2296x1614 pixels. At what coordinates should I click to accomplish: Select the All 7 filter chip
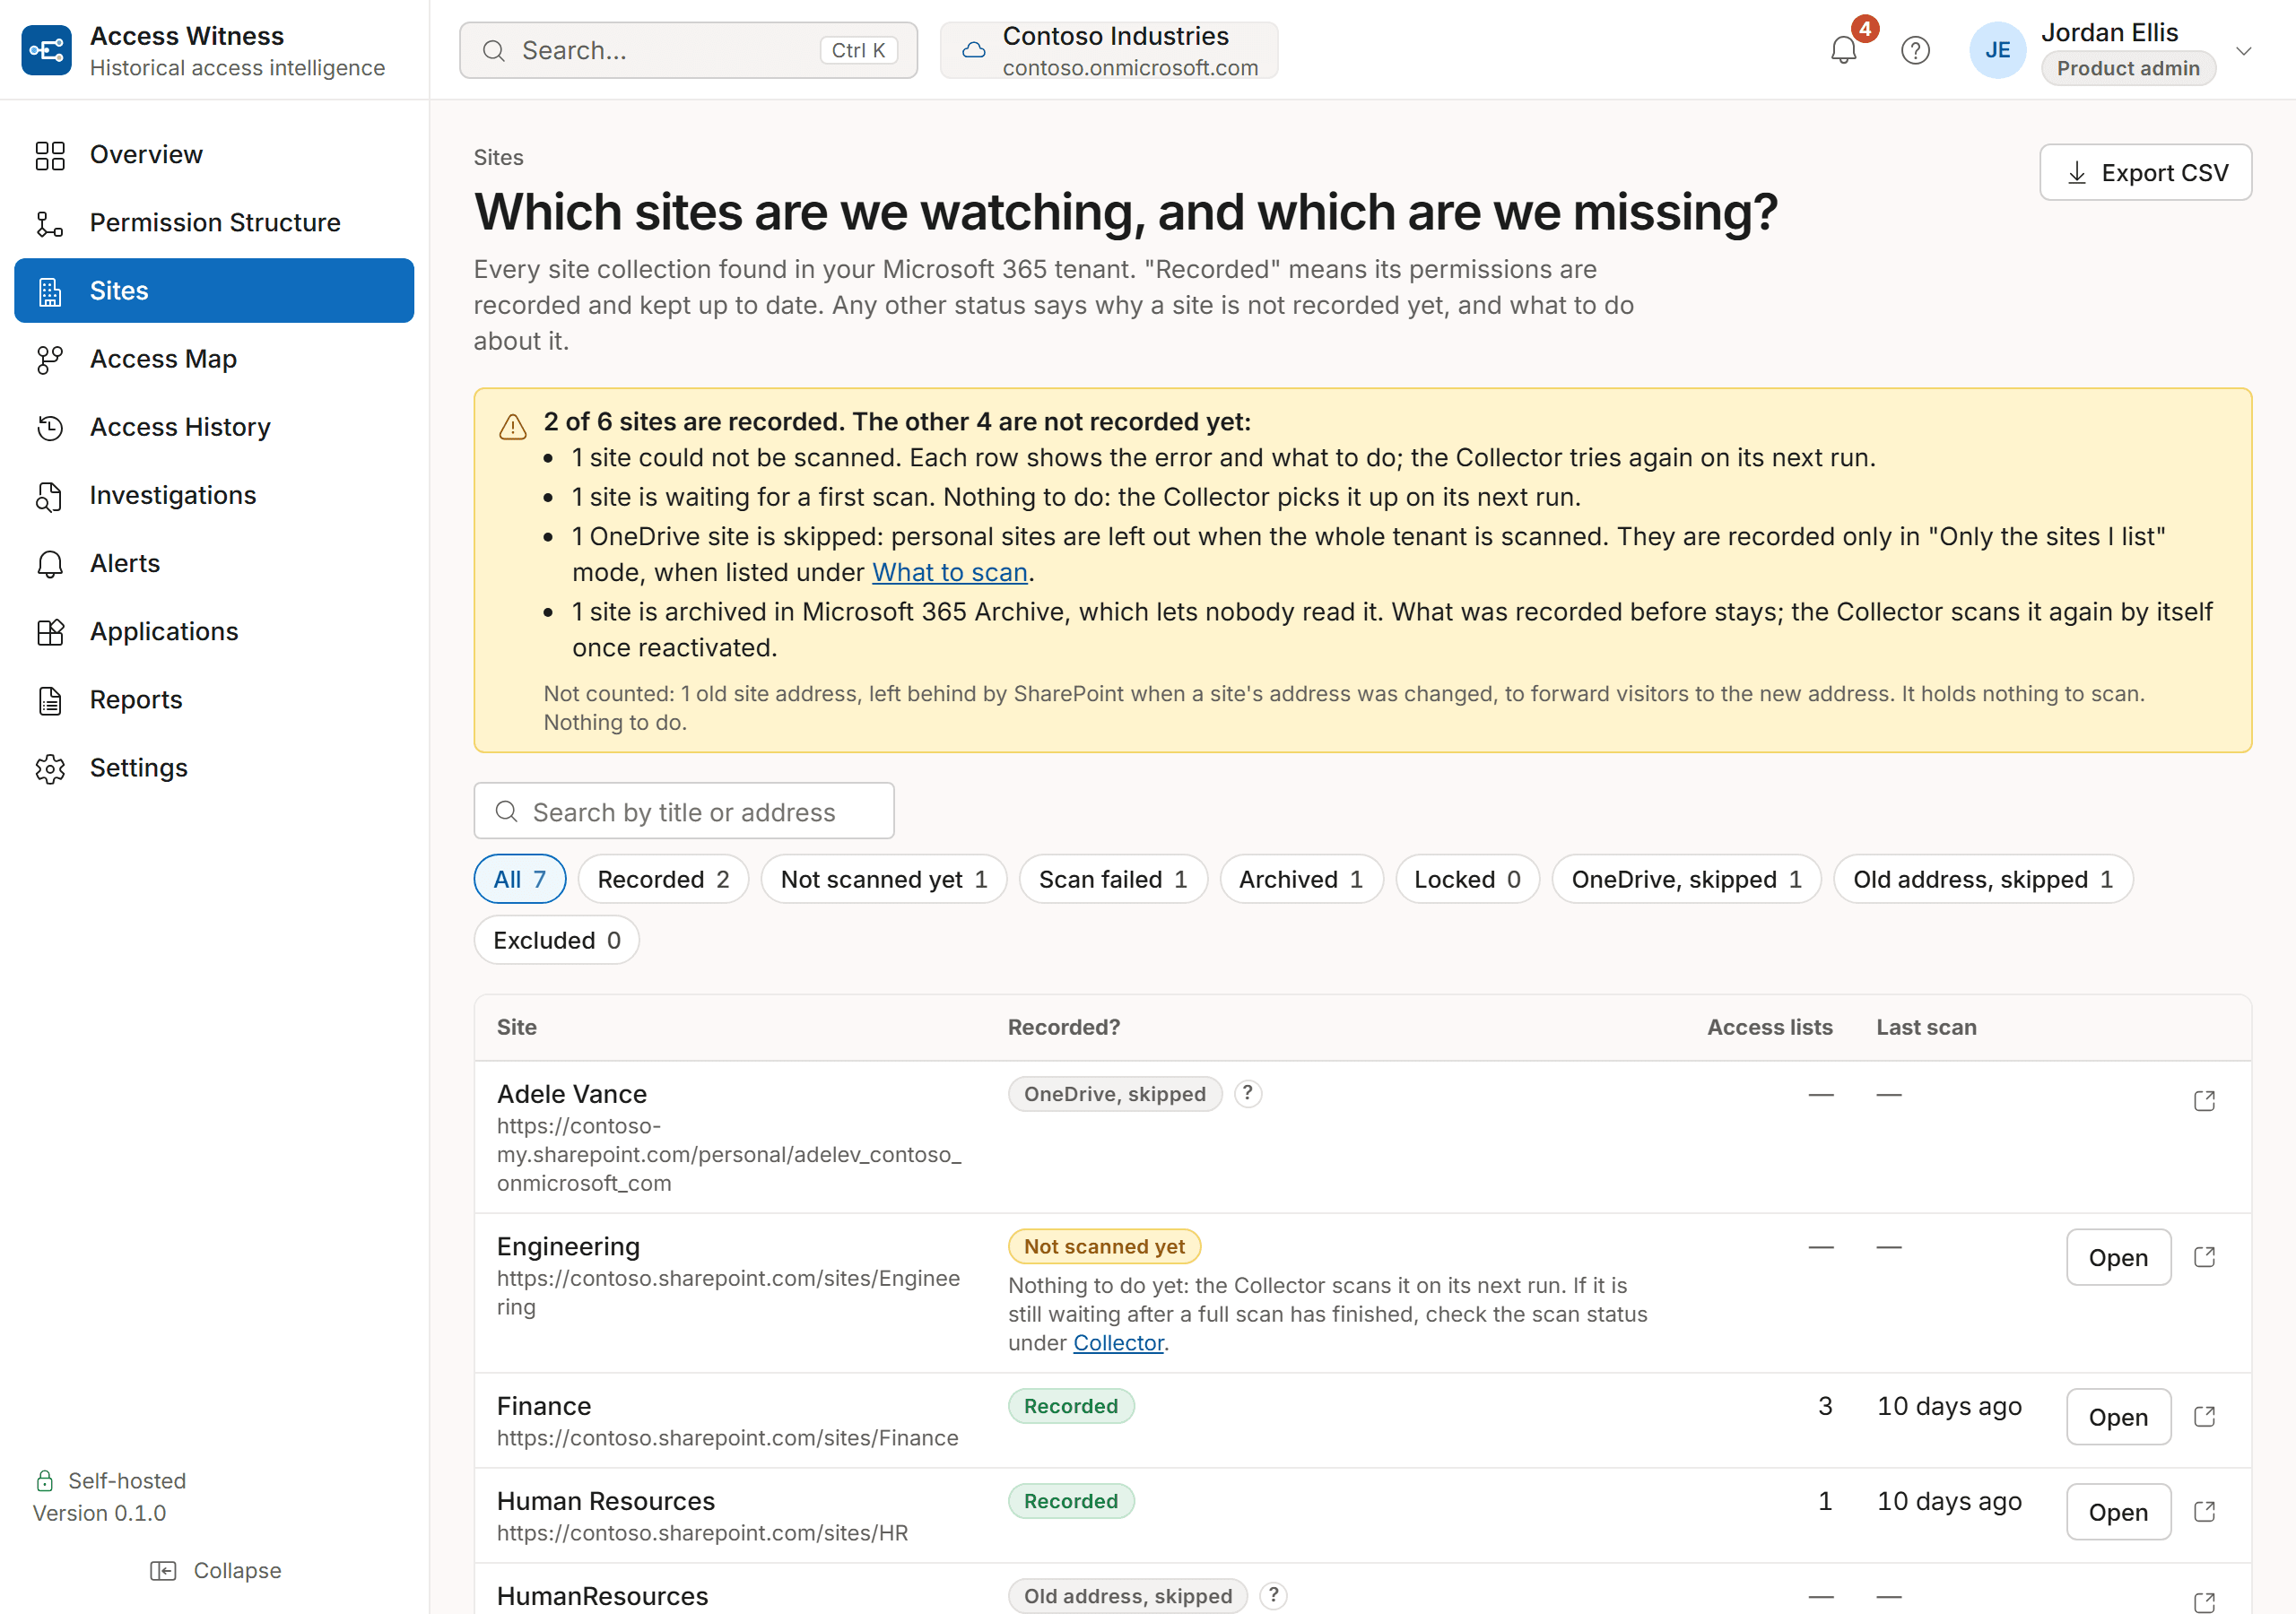point(520,879)
